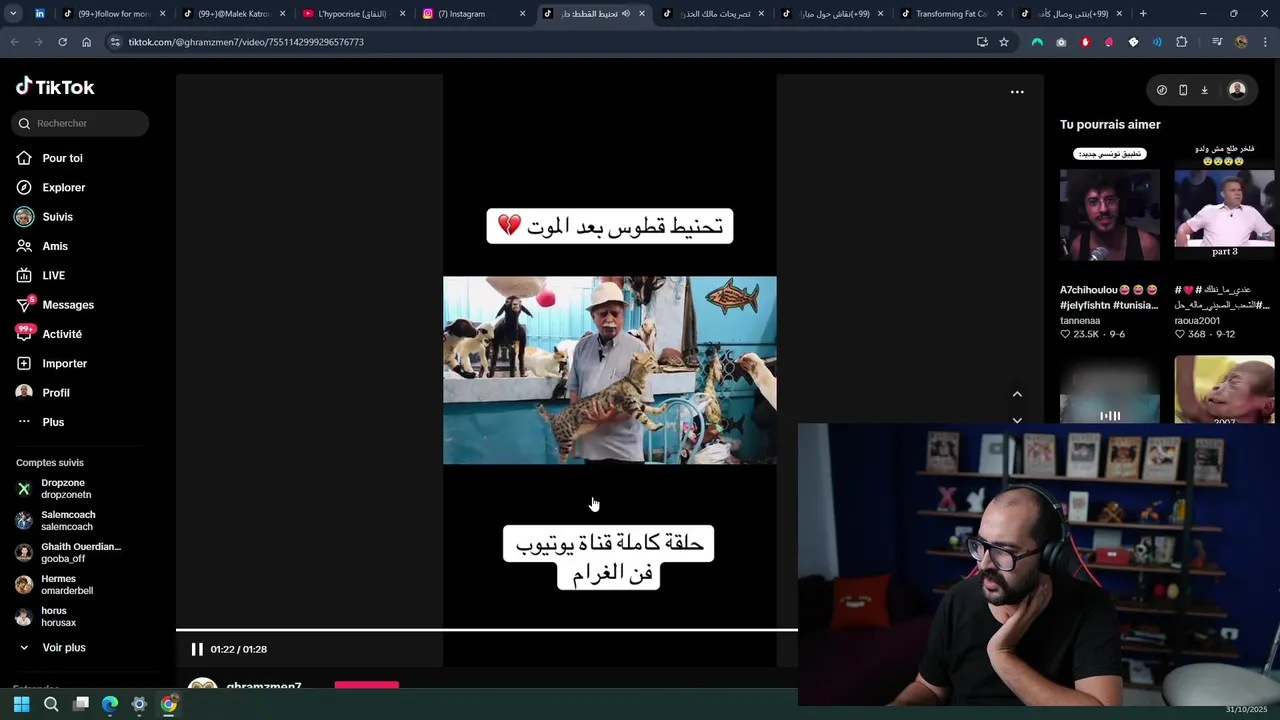Reload the current page
Image resolution: width=1280 pixels, height=720 pixels.
(62, 42)
